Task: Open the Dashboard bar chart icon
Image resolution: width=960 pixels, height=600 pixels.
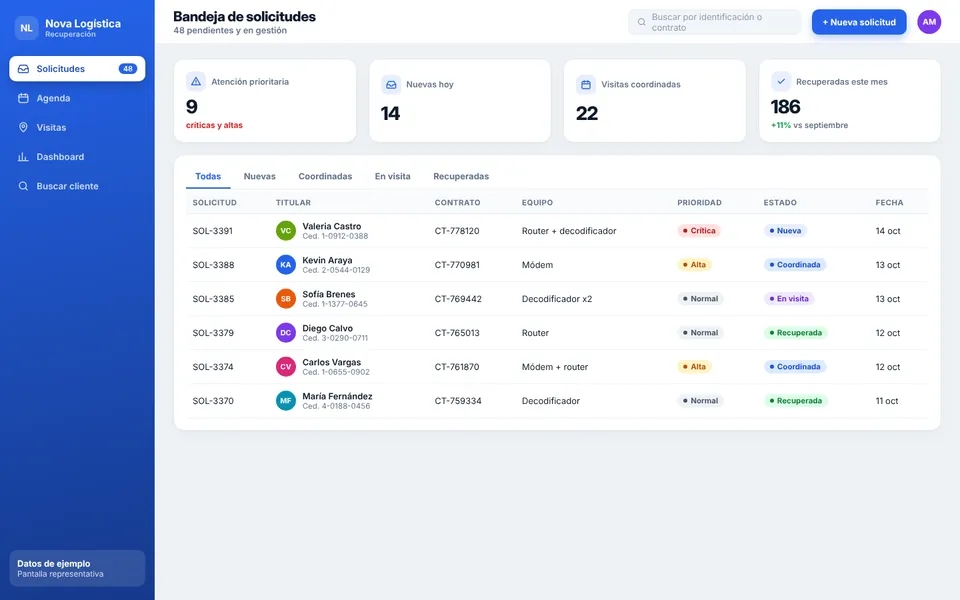Action: [23, 157]
